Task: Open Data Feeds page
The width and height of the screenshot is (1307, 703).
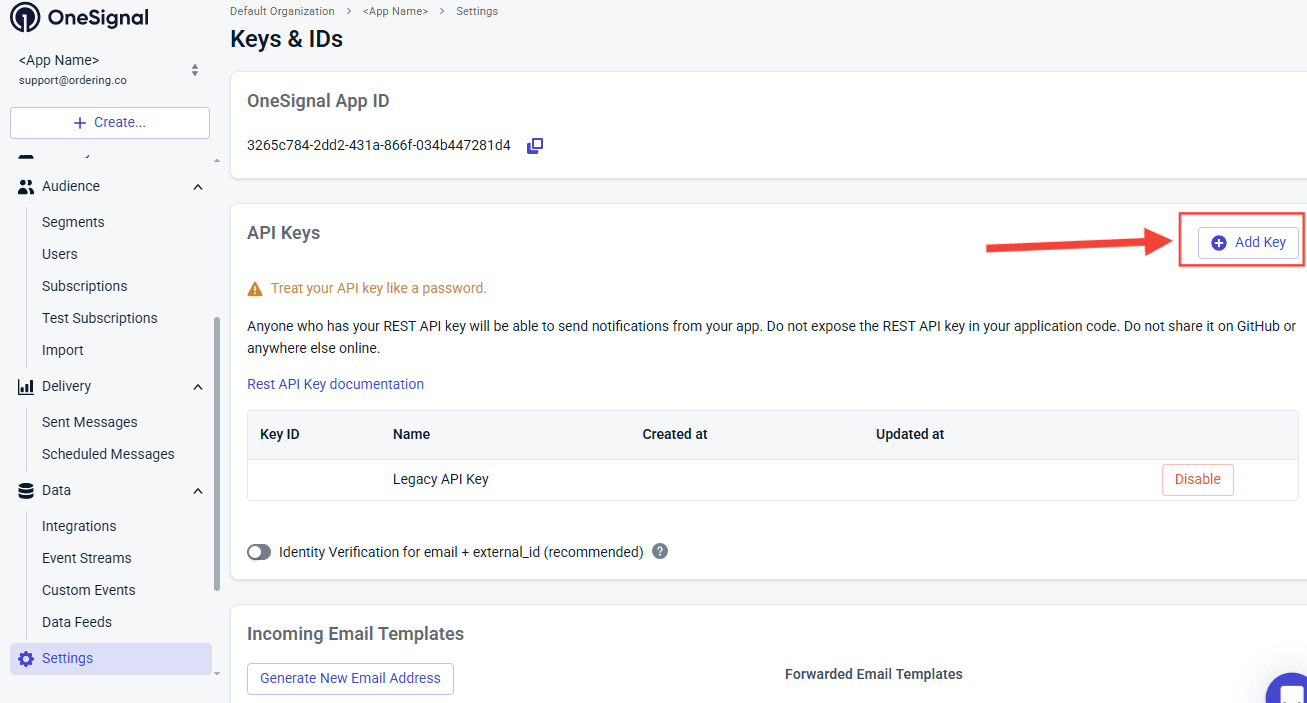Action: 77,622
